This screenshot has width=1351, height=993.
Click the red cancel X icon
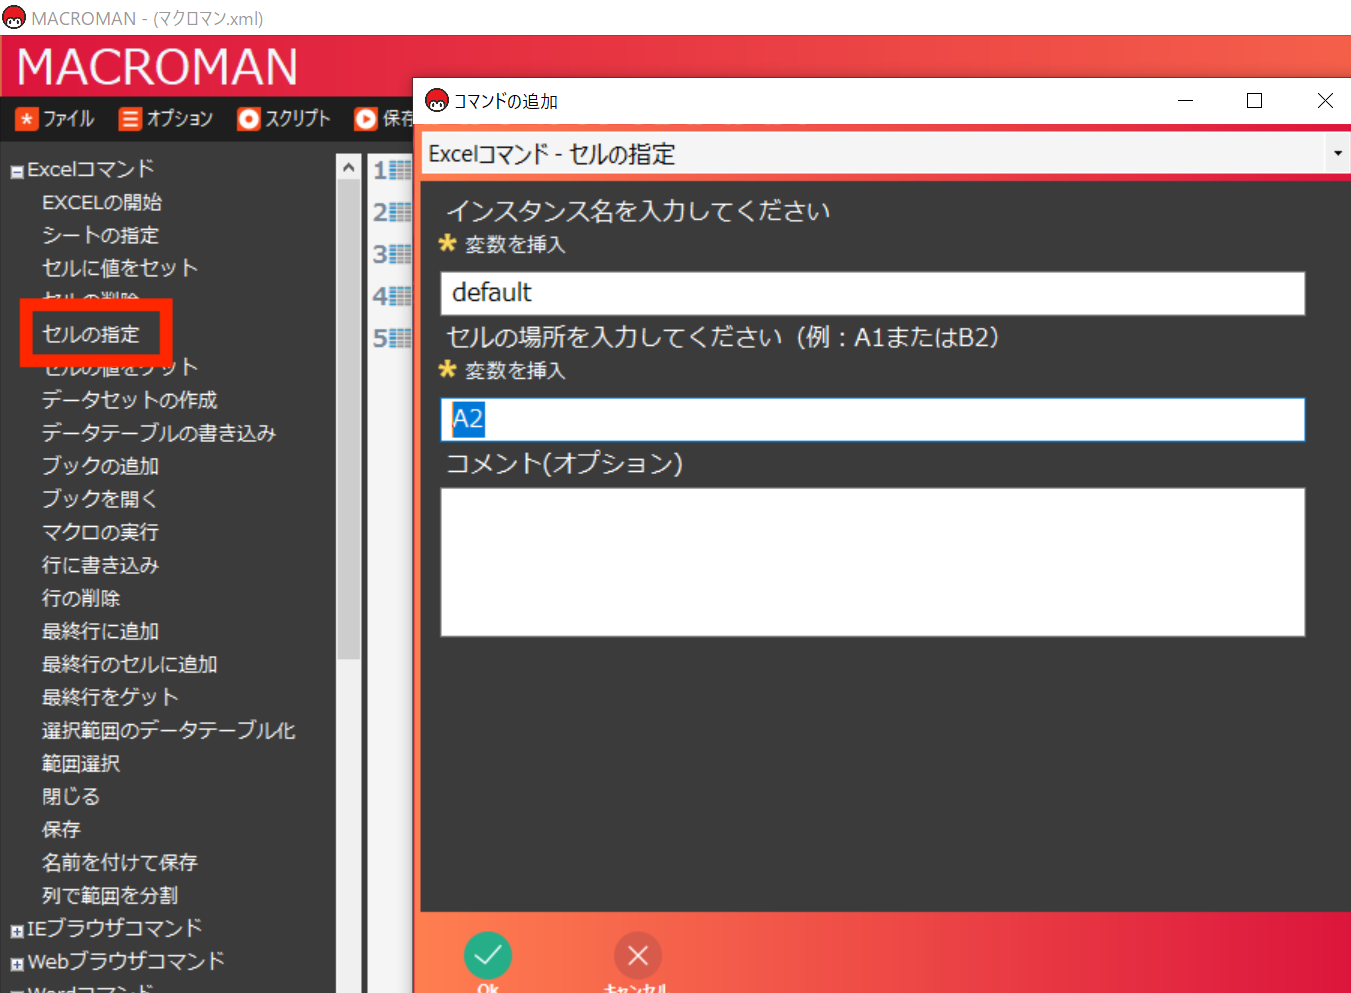pyautogui.click(x=638, y=956)
